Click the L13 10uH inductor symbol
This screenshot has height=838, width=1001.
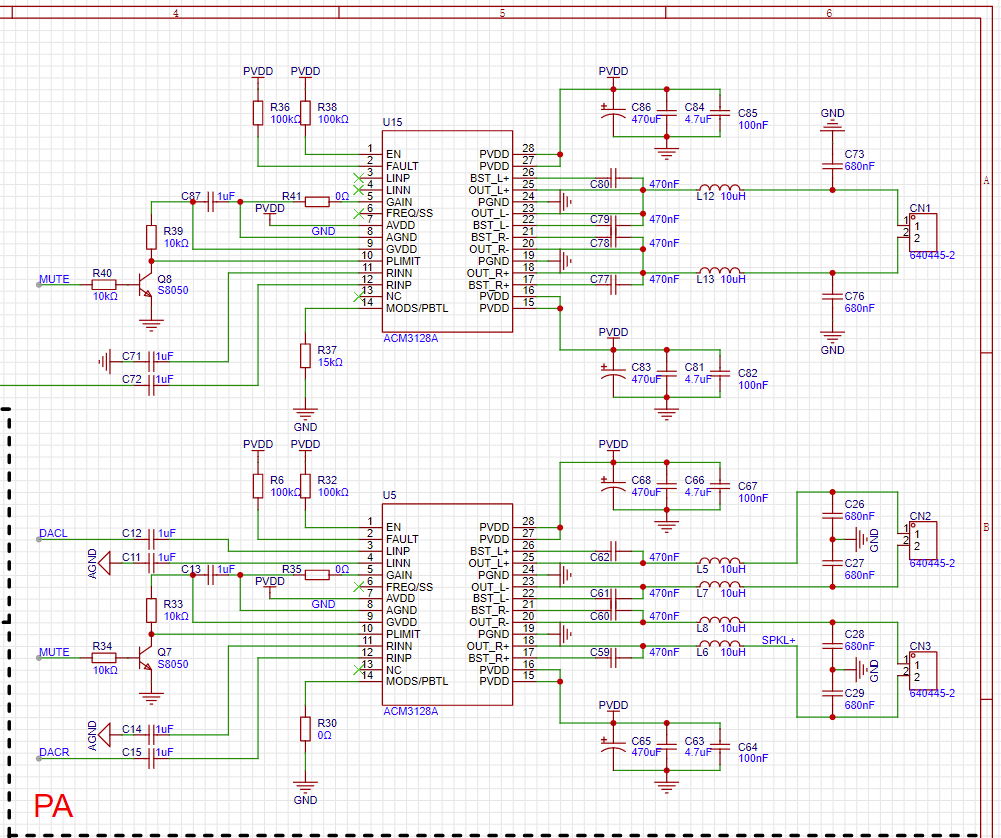(720, 270)
